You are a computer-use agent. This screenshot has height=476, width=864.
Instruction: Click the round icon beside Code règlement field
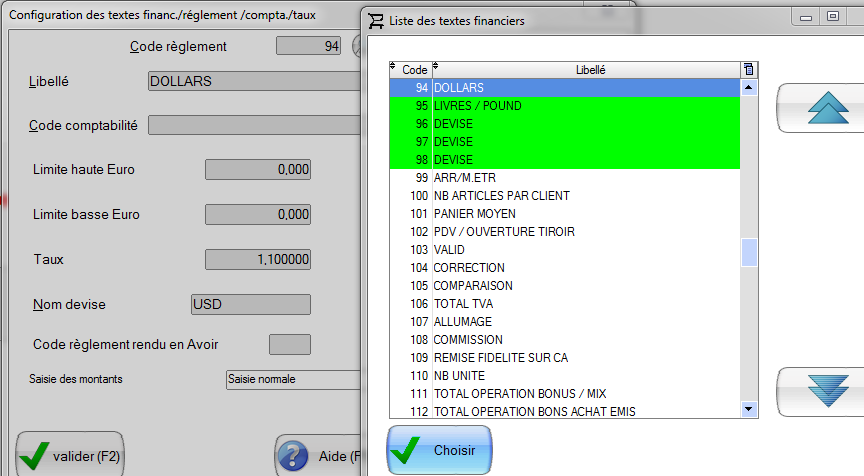[358, 46]
